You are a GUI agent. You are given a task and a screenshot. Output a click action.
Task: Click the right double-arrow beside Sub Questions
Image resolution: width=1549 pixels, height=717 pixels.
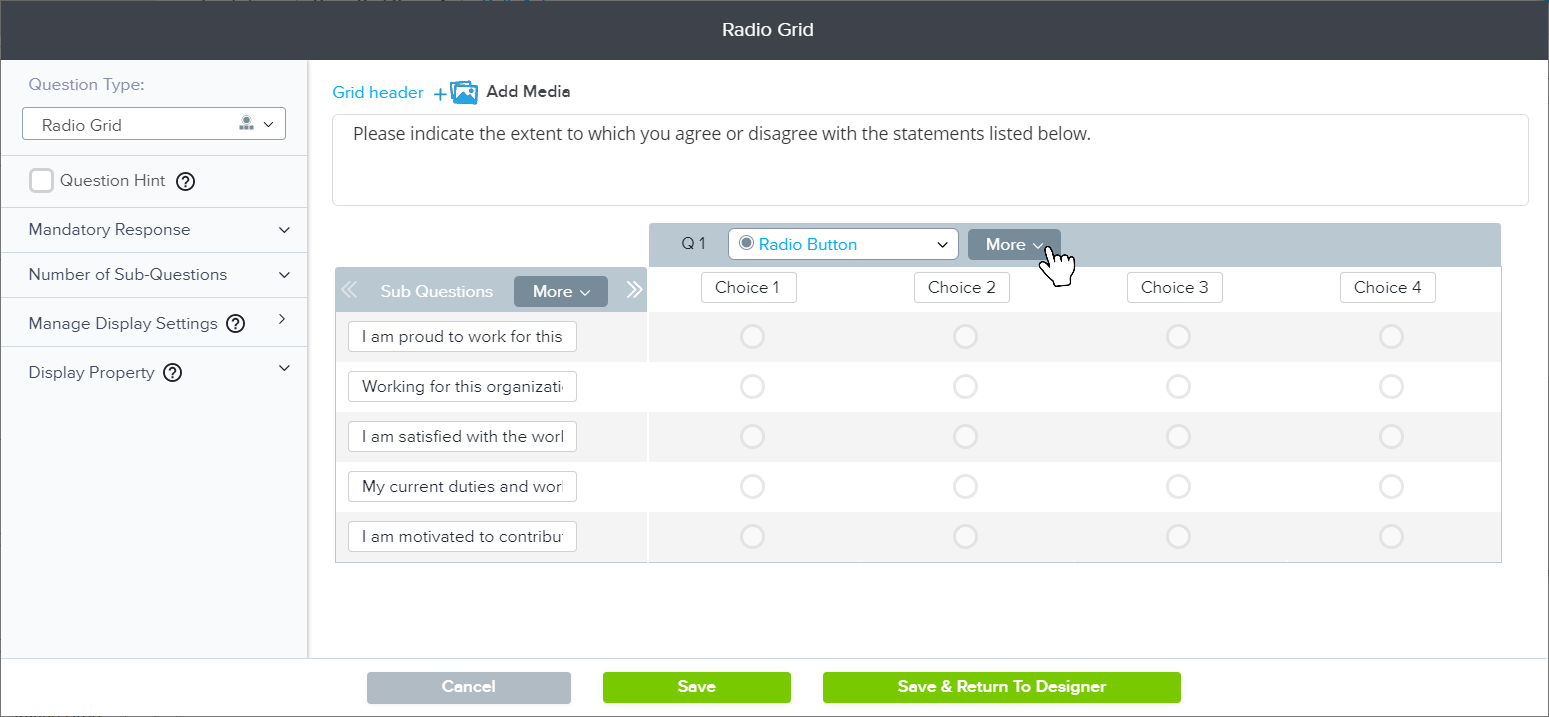click(x=634, y=290)
